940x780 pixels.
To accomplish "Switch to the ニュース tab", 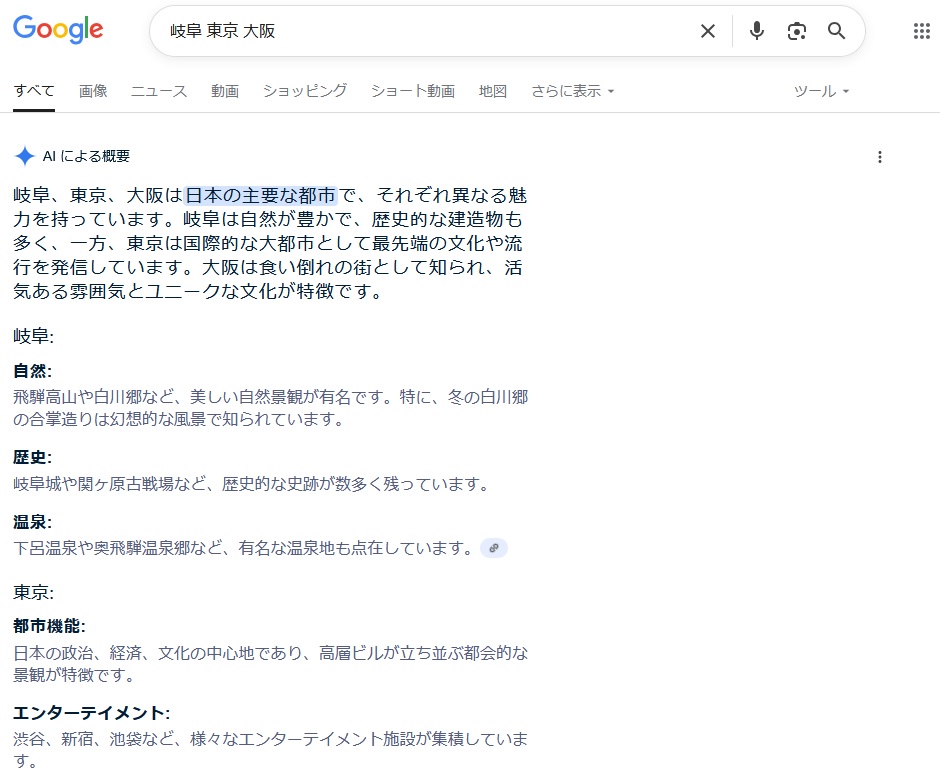I will pos(159,91).
